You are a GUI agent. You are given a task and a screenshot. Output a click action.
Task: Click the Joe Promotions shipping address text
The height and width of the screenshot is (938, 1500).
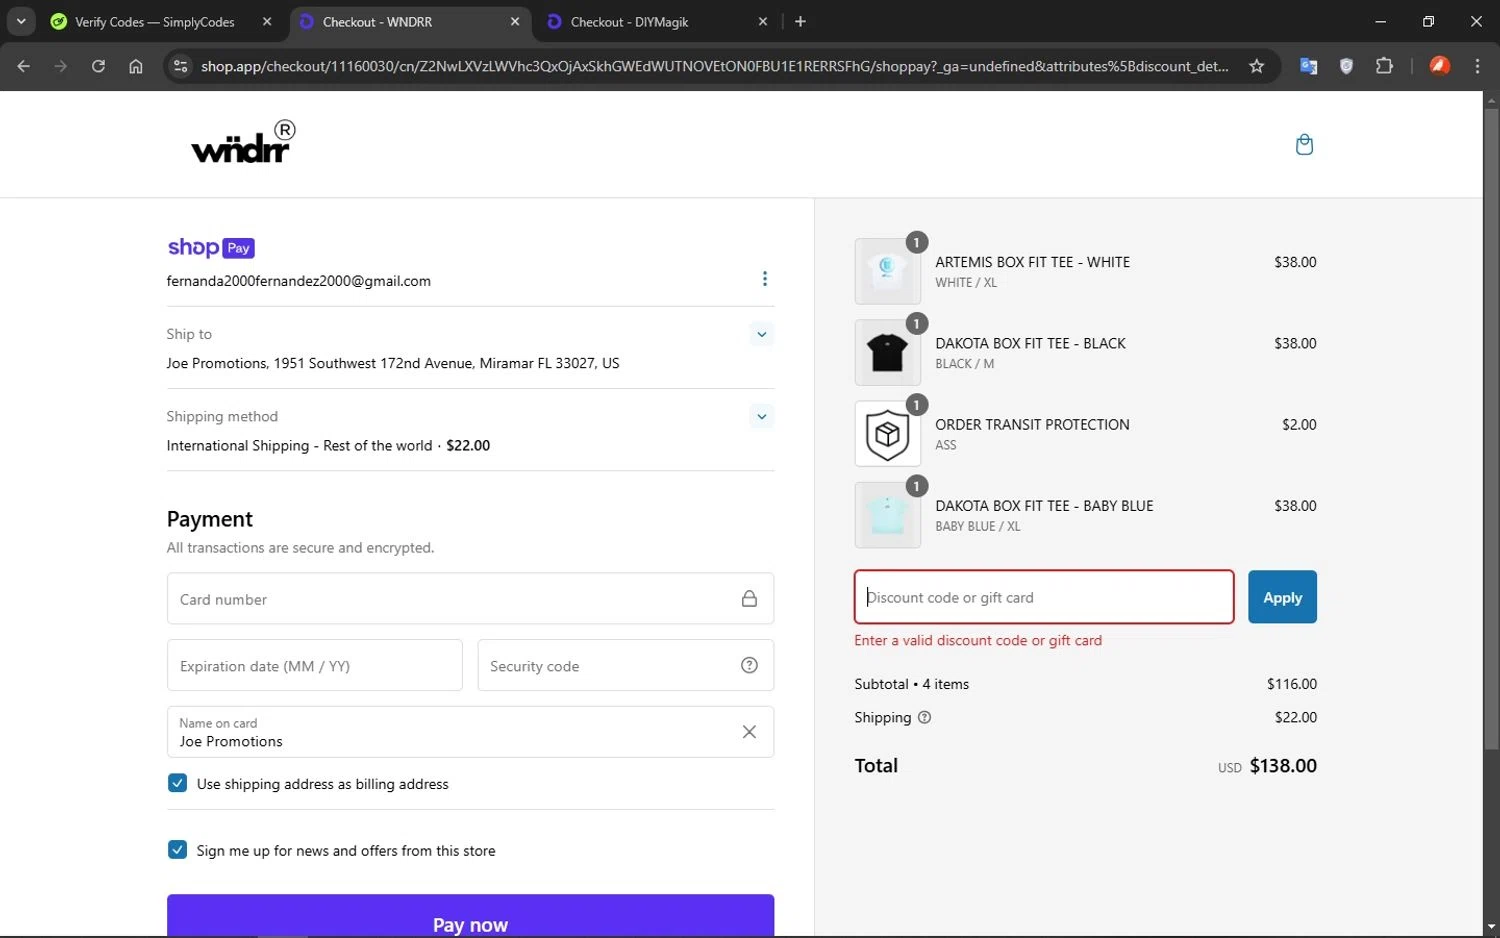click(393, 363)
